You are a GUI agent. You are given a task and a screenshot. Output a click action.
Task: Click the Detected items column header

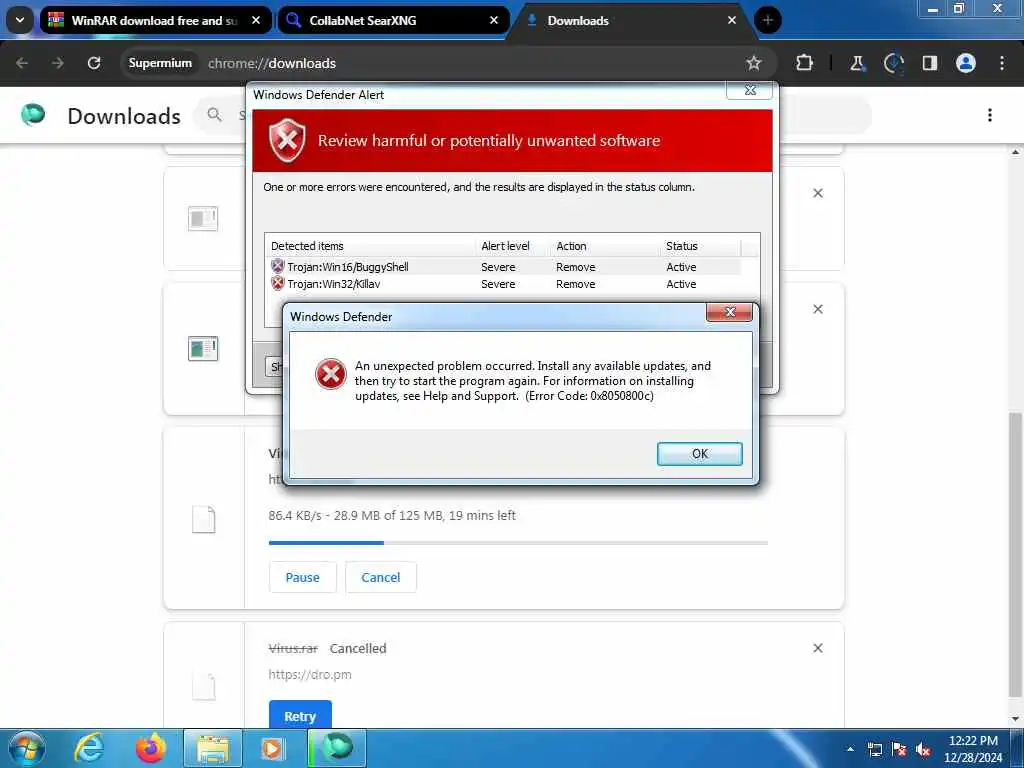371,246
